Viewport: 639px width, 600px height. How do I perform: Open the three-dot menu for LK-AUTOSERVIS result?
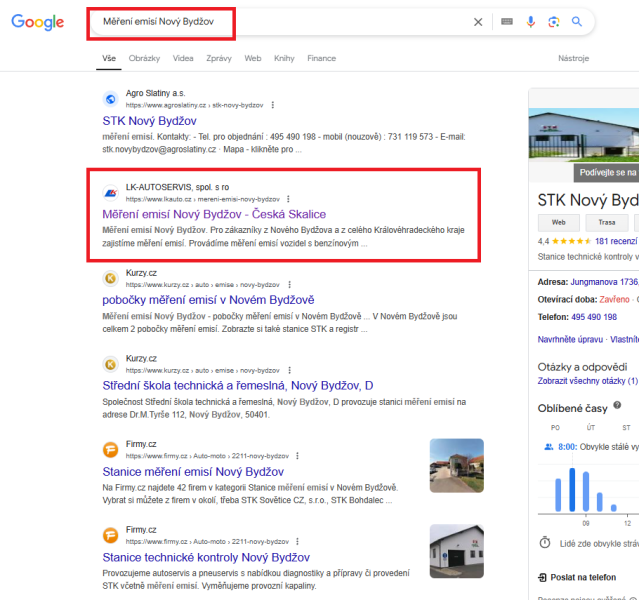click(288, 199)
